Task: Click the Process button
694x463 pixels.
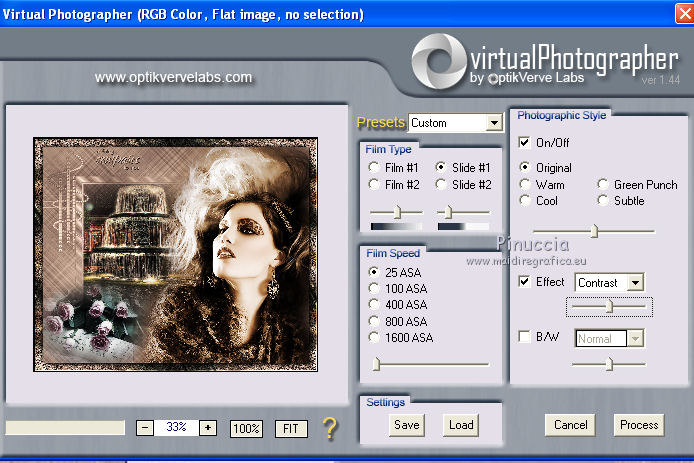Action: pos(639,425)
